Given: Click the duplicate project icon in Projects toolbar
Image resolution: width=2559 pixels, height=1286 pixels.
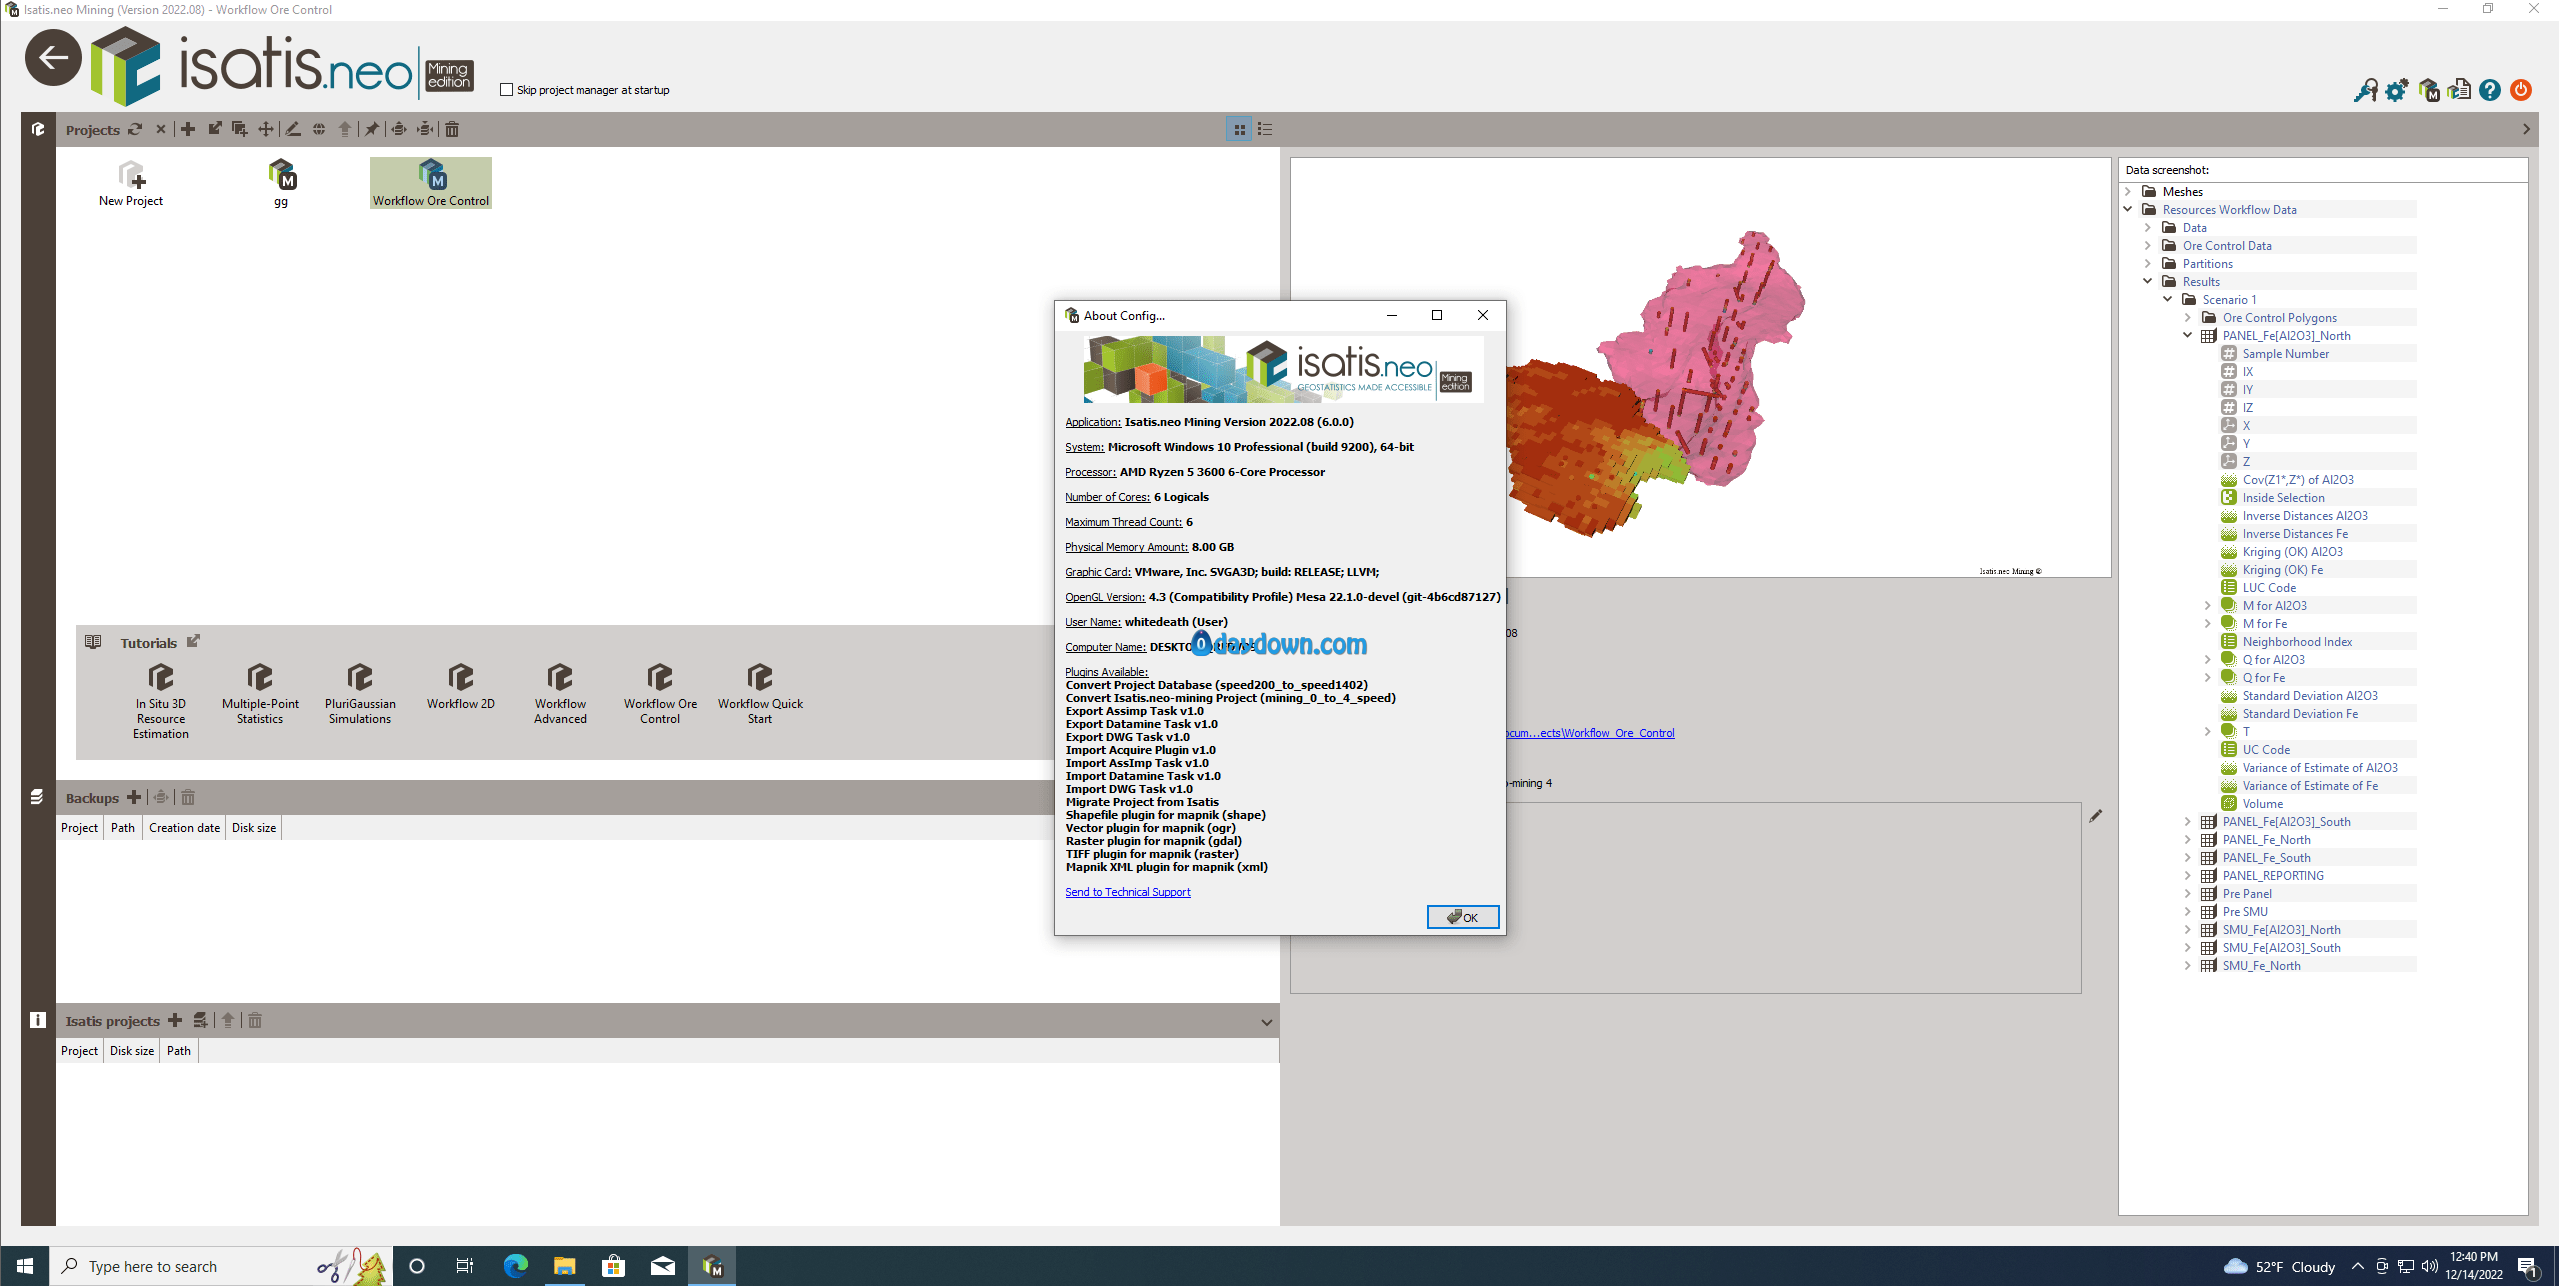Looking at the screenshot, I should tap(240, 129).
